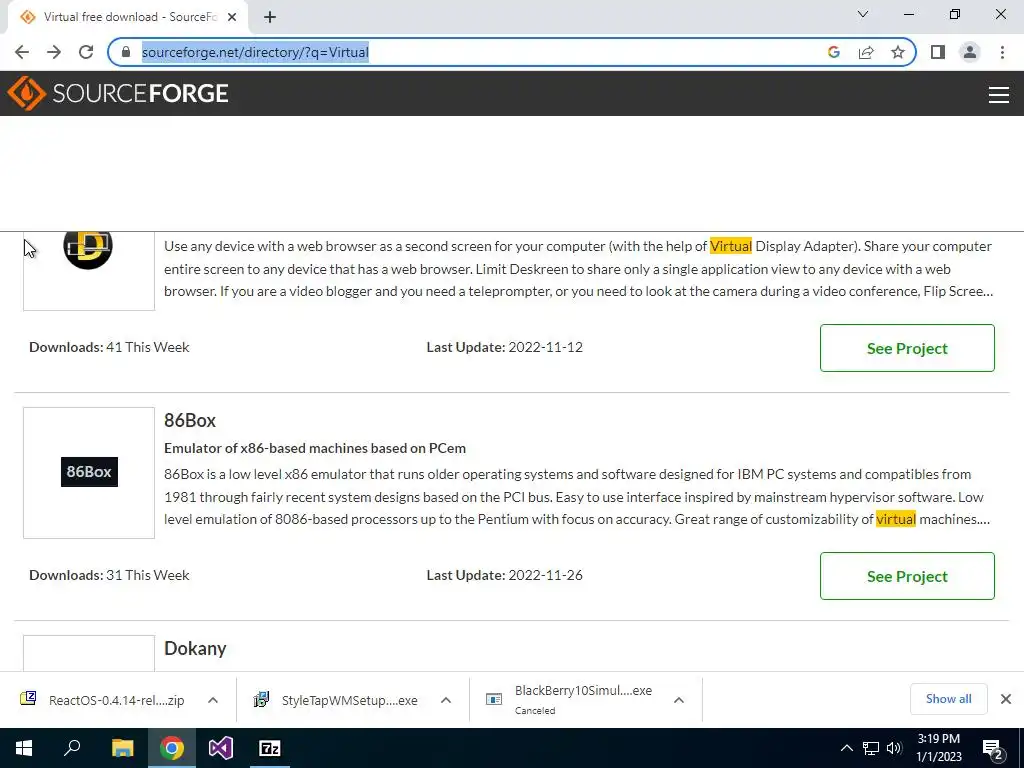Share this page using the share icon
This screenshot has height=768, width=1024.
pos(866,52)
